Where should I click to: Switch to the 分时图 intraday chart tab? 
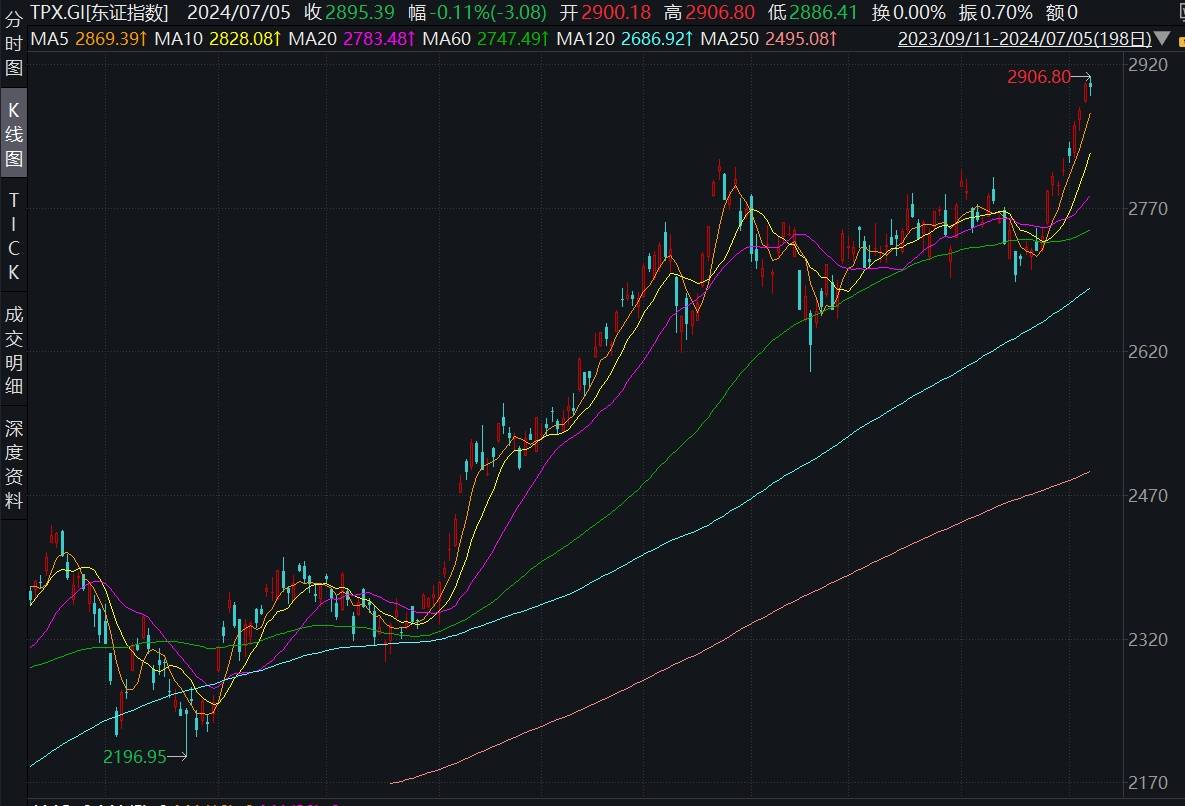14,44
